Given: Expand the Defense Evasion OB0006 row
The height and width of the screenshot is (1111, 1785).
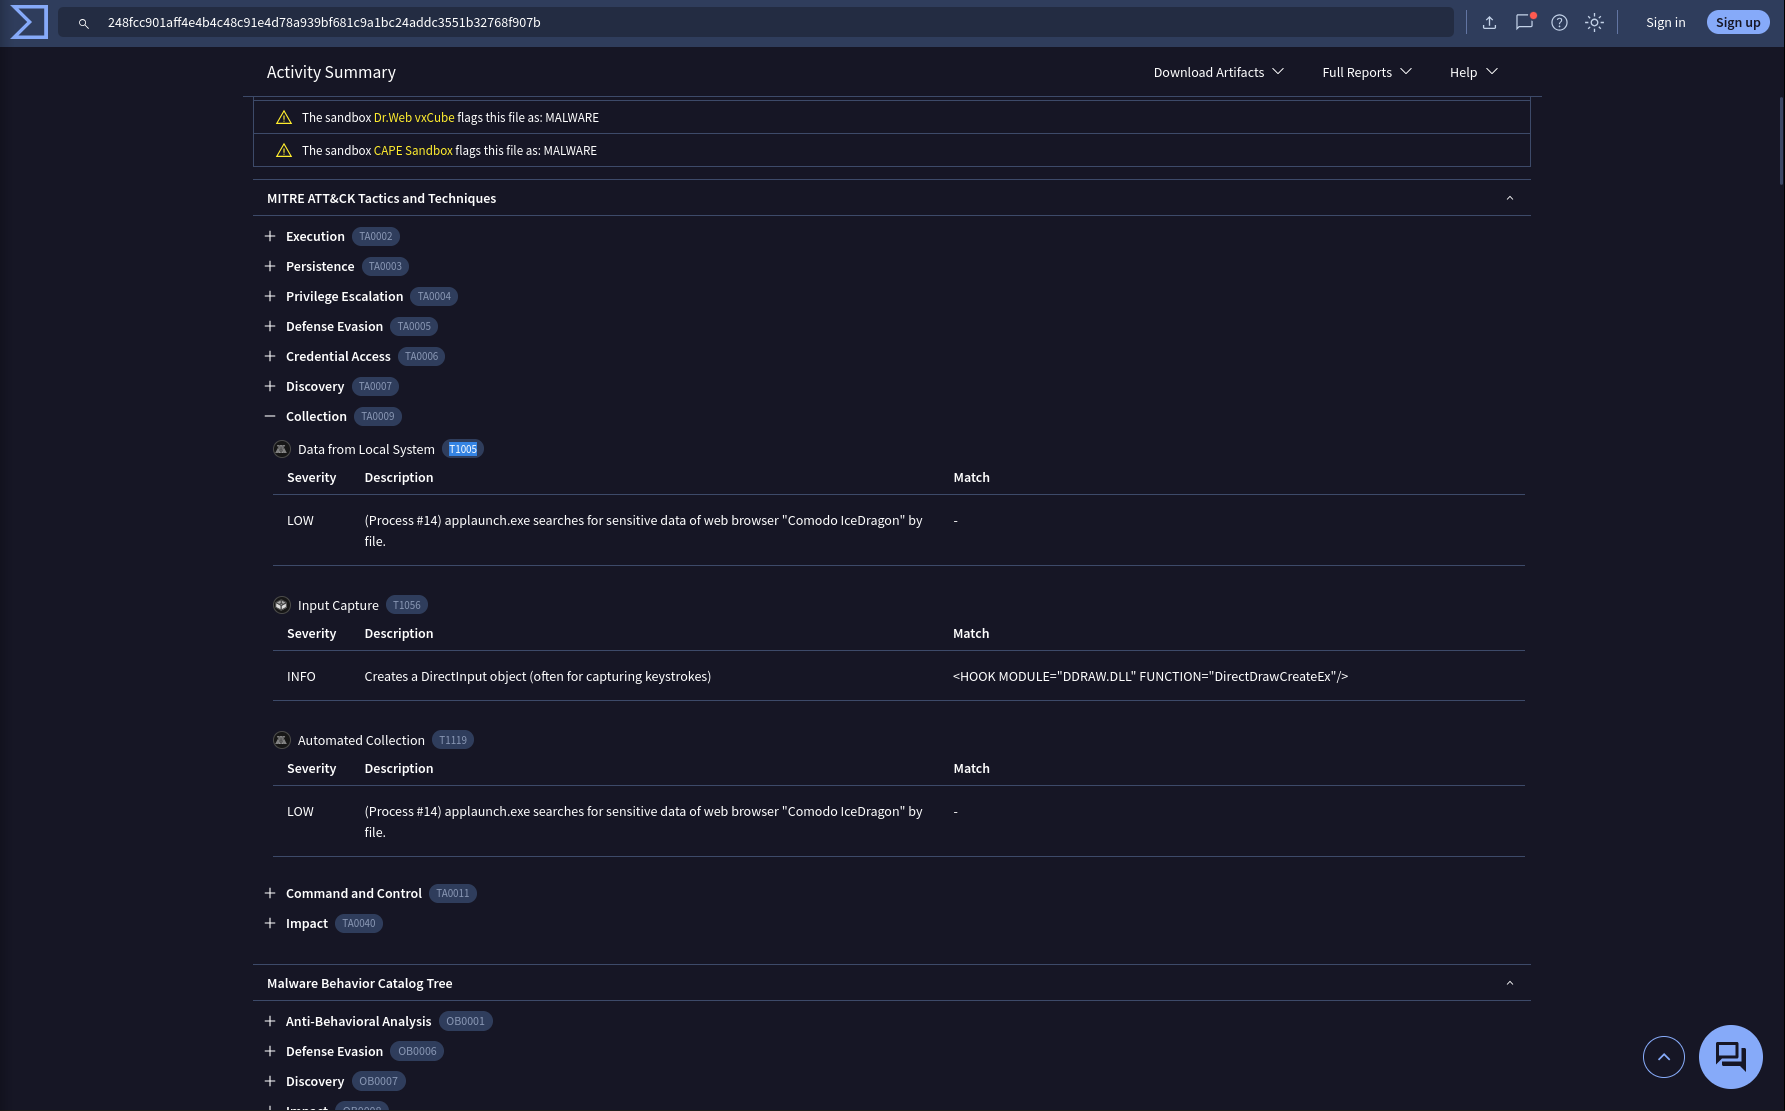Looking at the screenshot, I should point(270,1051).
